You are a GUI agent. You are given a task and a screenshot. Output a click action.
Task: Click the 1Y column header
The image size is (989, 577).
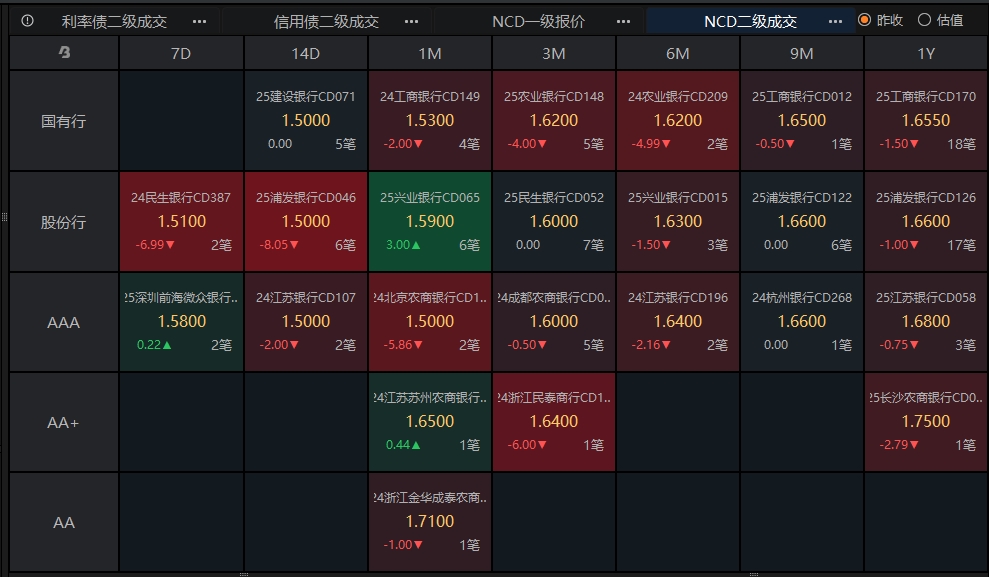pyautogui.click(x=926, y=54)
